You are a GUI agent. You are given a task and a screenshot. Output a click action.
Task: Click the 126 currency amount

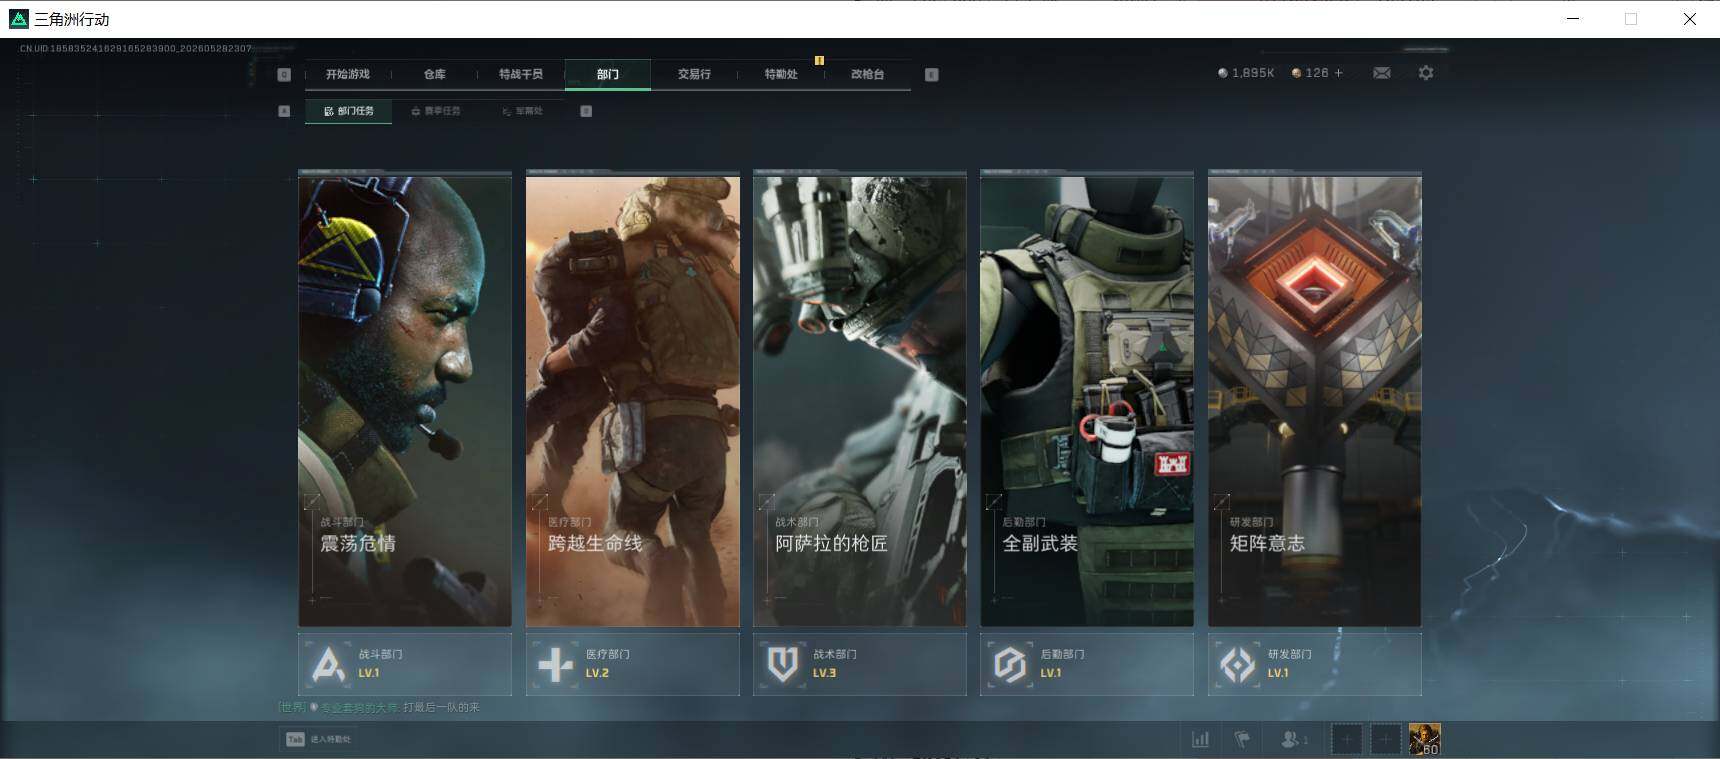[x=1317, y=73]
